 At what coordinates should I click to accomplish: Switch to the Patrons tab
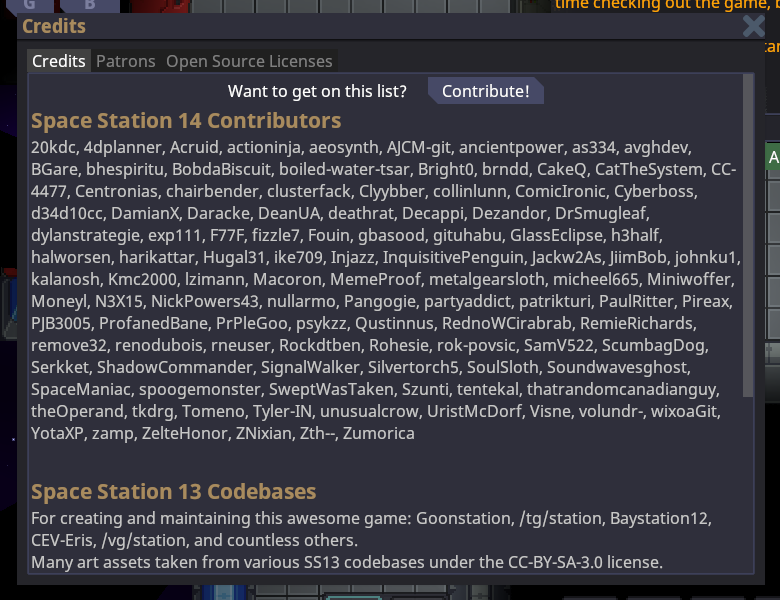tap(126, 61)
